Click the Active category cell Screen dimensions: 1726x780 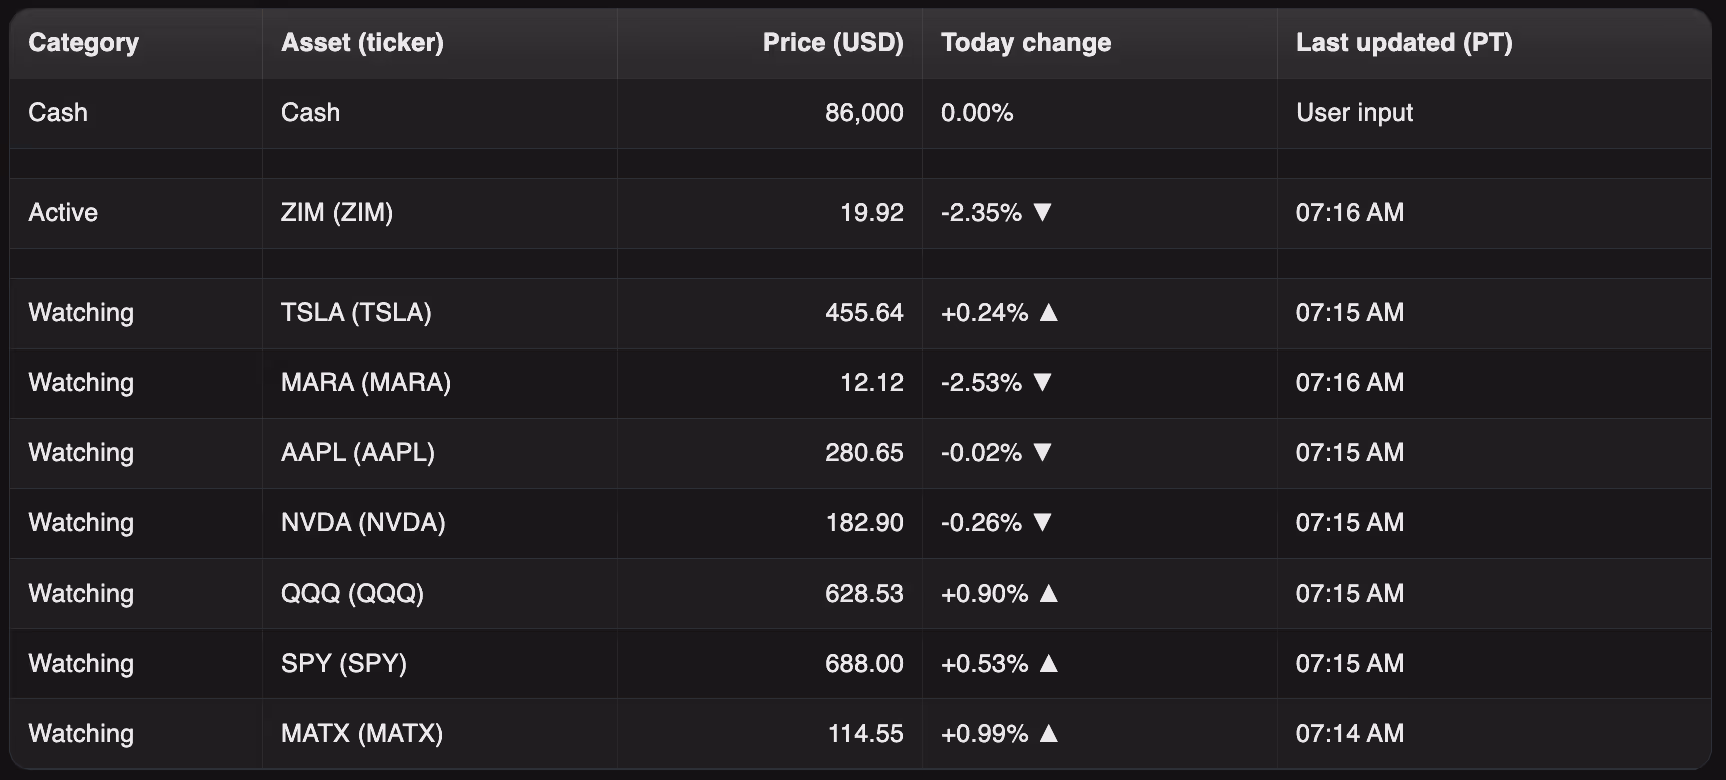coord(63,212)
